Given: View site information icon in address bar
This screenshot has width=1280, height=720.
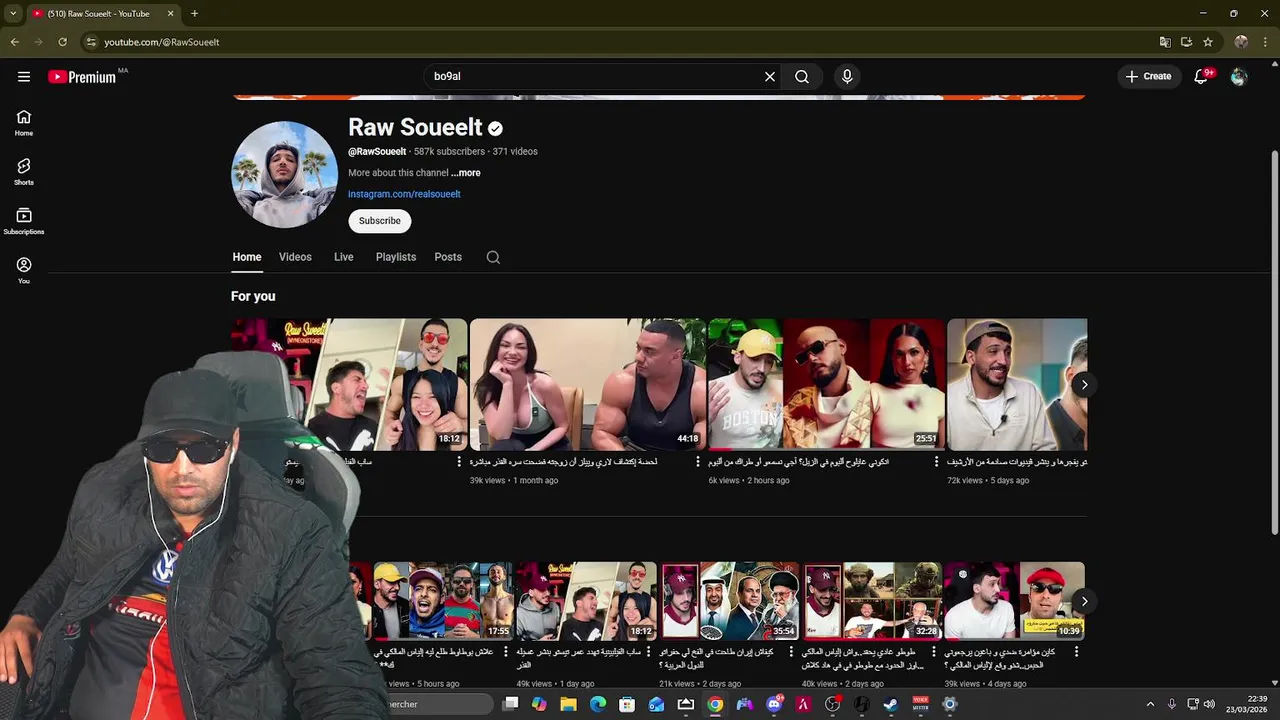Looking at the screenshot, I should click(91, 42).
